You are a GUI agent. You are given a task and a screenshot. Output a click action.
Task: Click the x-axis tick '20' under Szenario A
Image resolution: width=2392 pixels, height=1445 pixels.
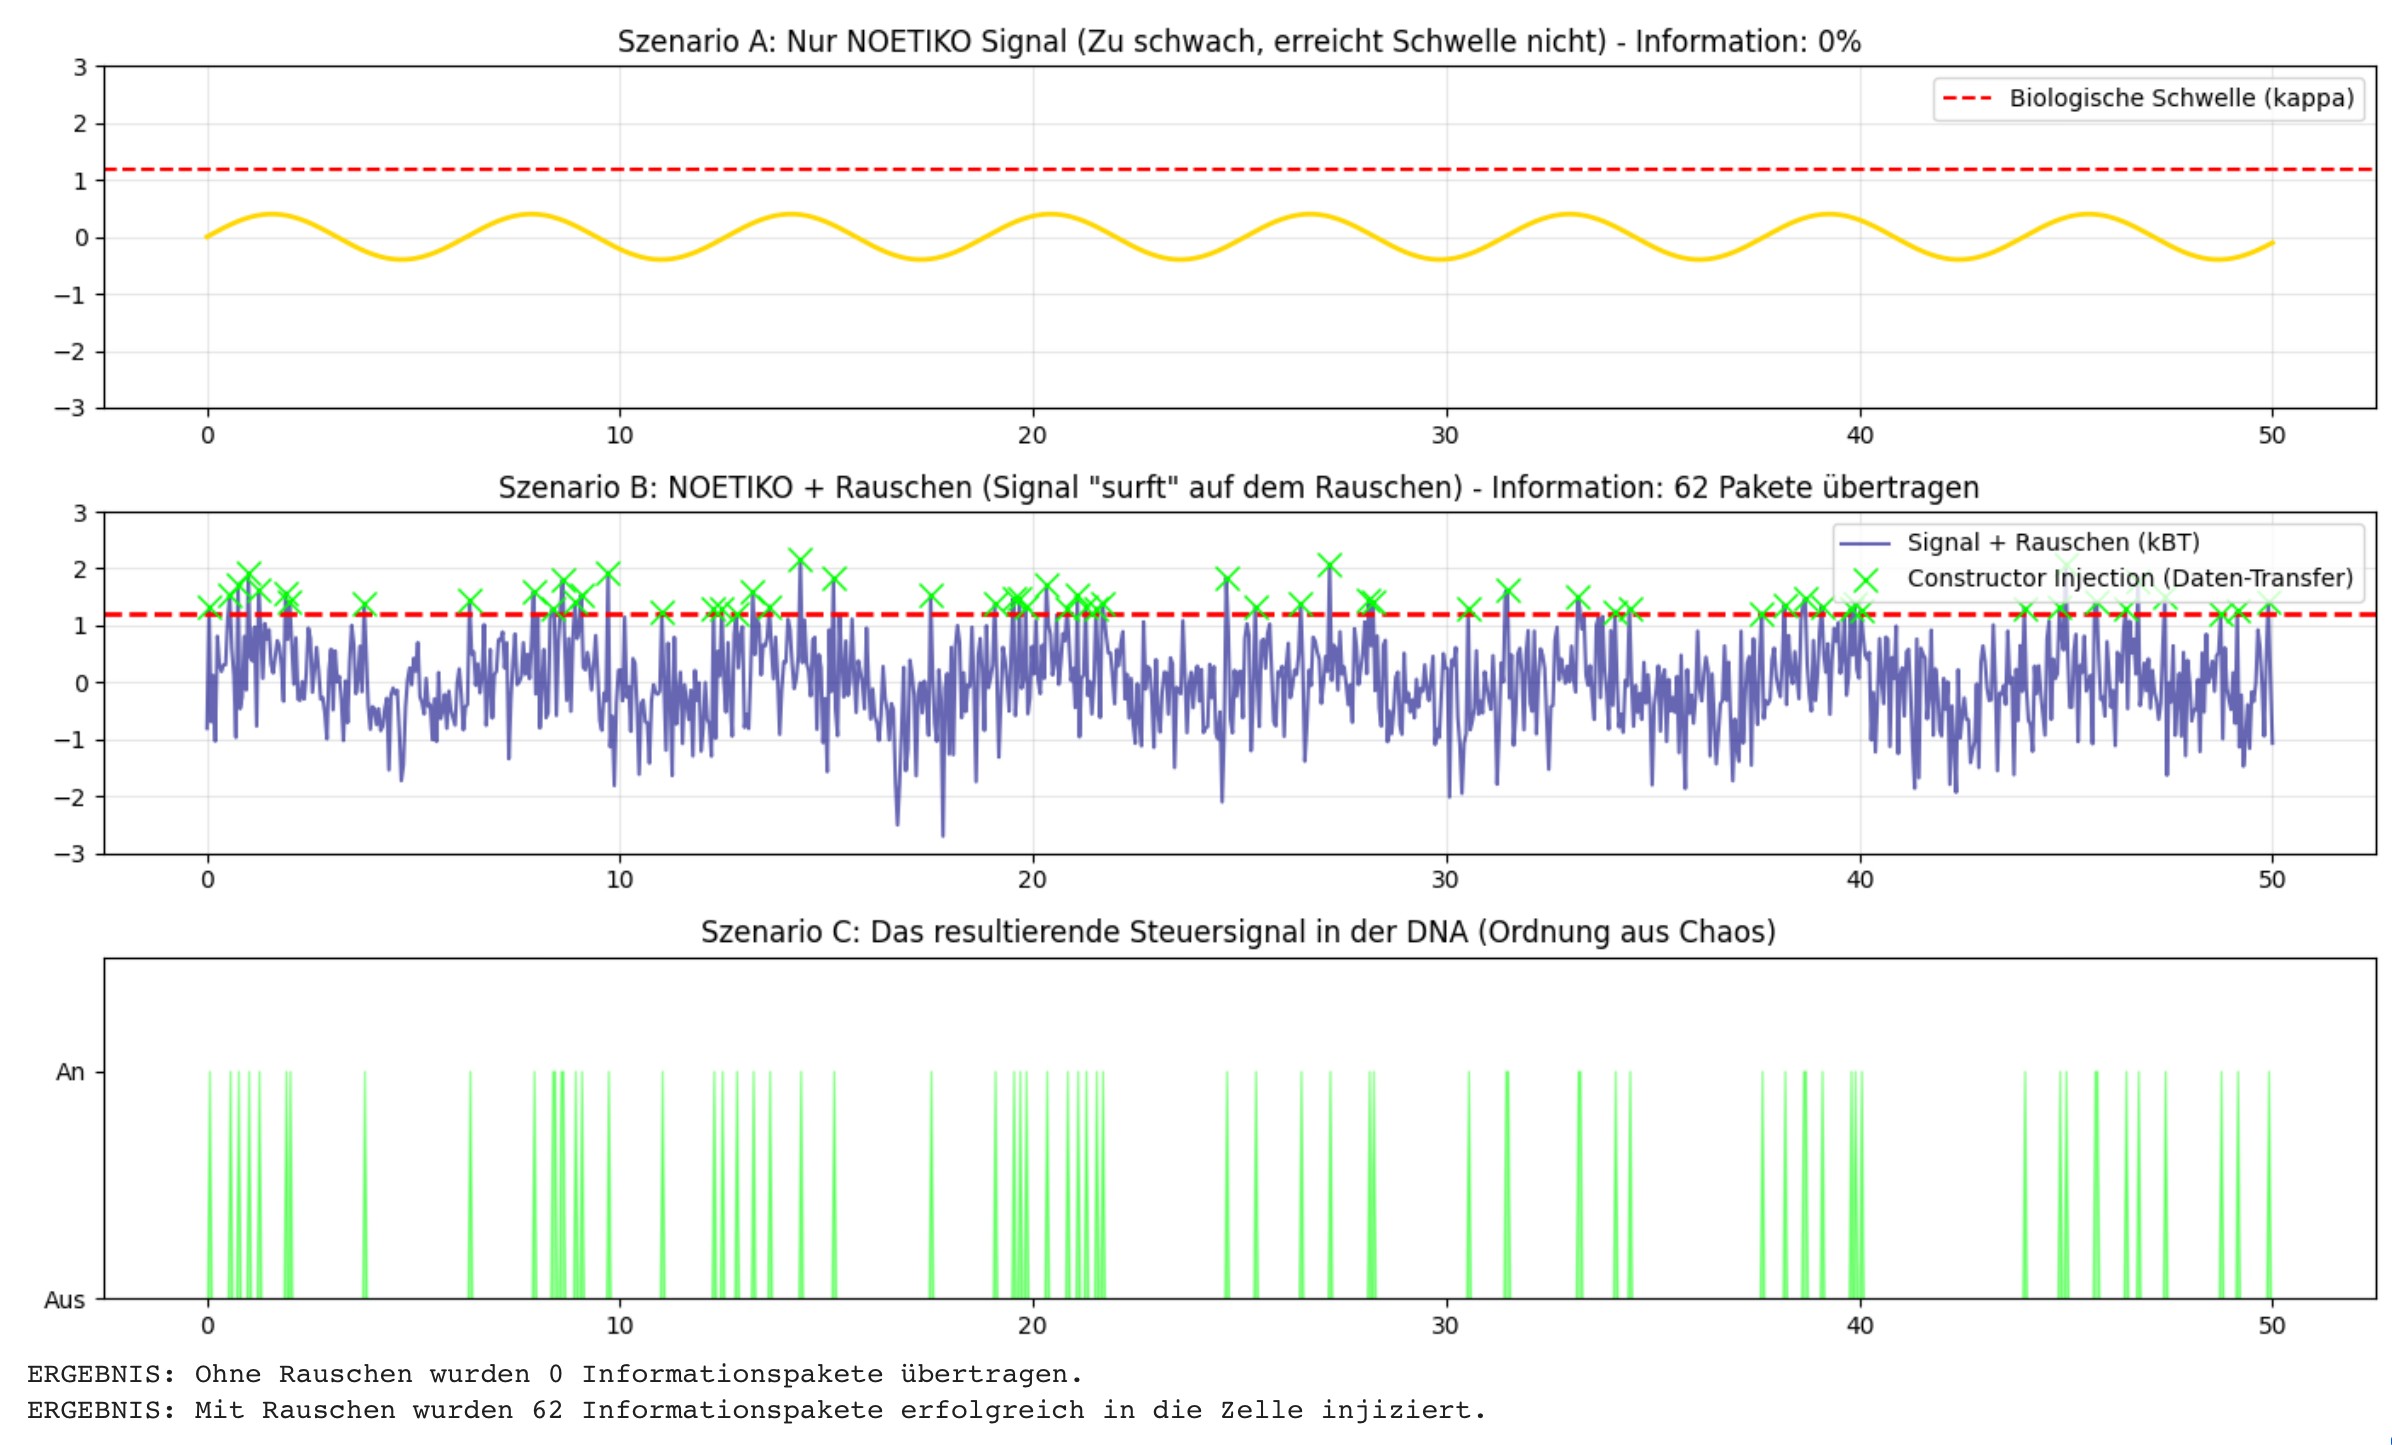pyautogui.click(x=1032, y=435)
